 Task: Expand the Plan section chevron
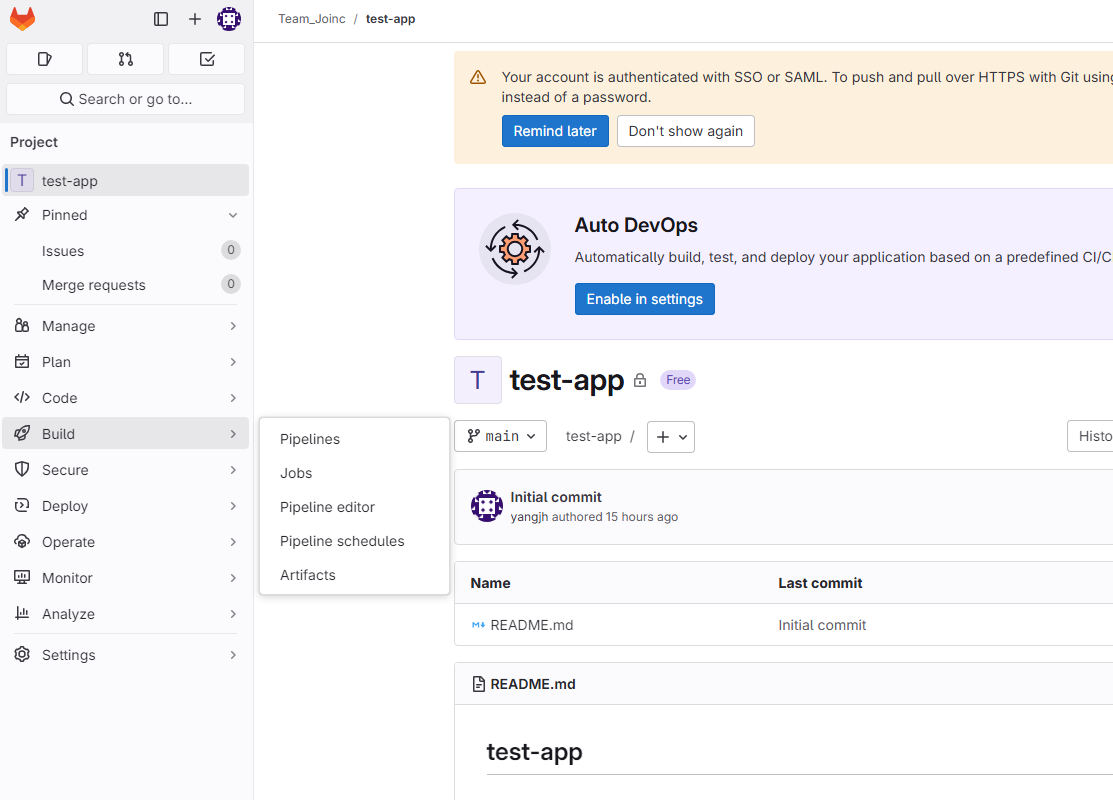click(x=233, y=362)
